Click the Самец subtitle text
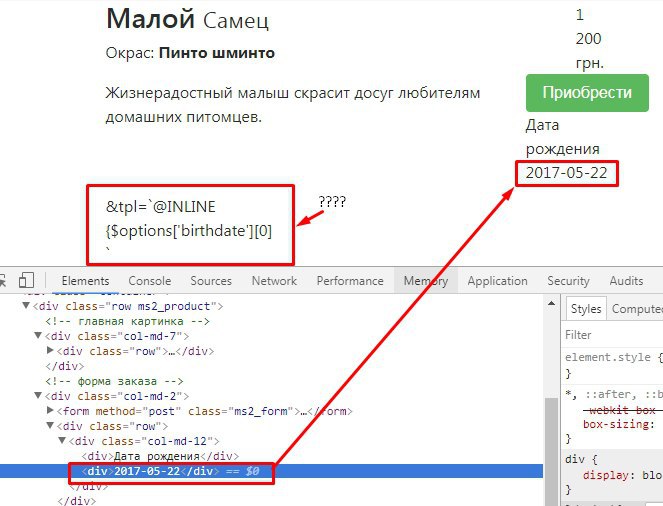The image size is (663, 506). pos(236,20)
